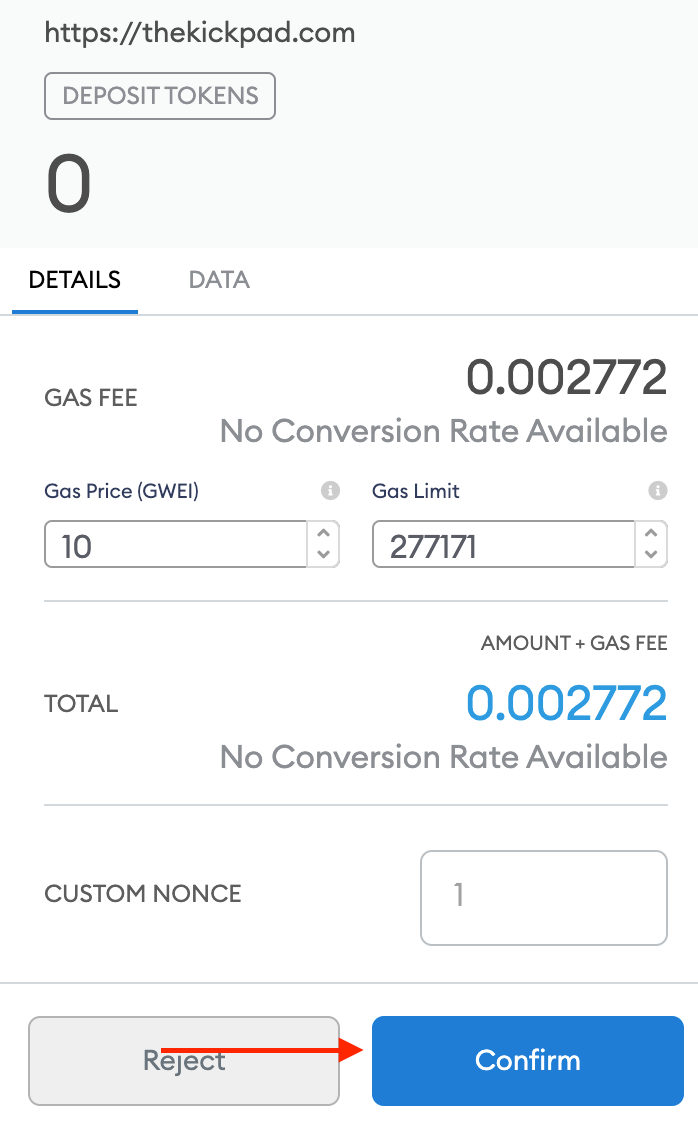Screen dimensions: 698x1130
Task: Decrease Gas Limit using its down arrow
Action: (x=652, y=553)
